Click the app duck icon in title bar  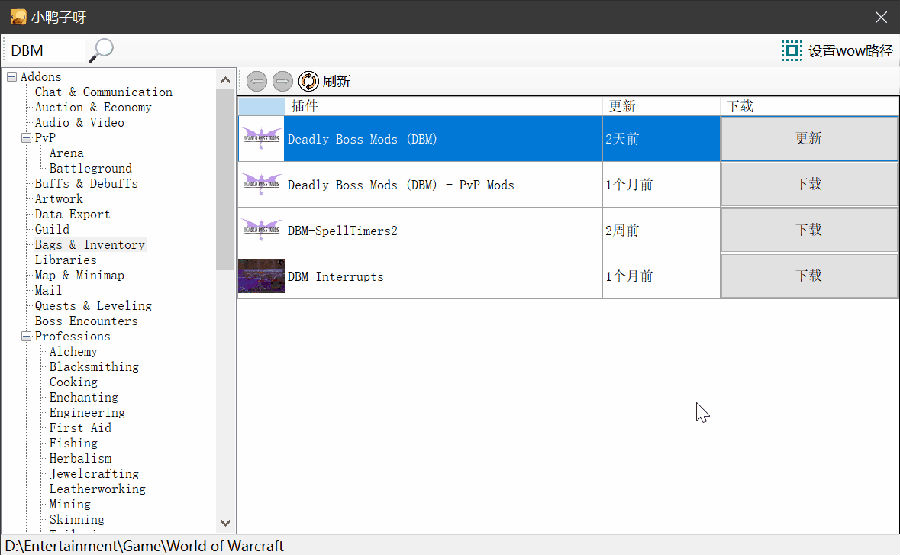point(18,17)
